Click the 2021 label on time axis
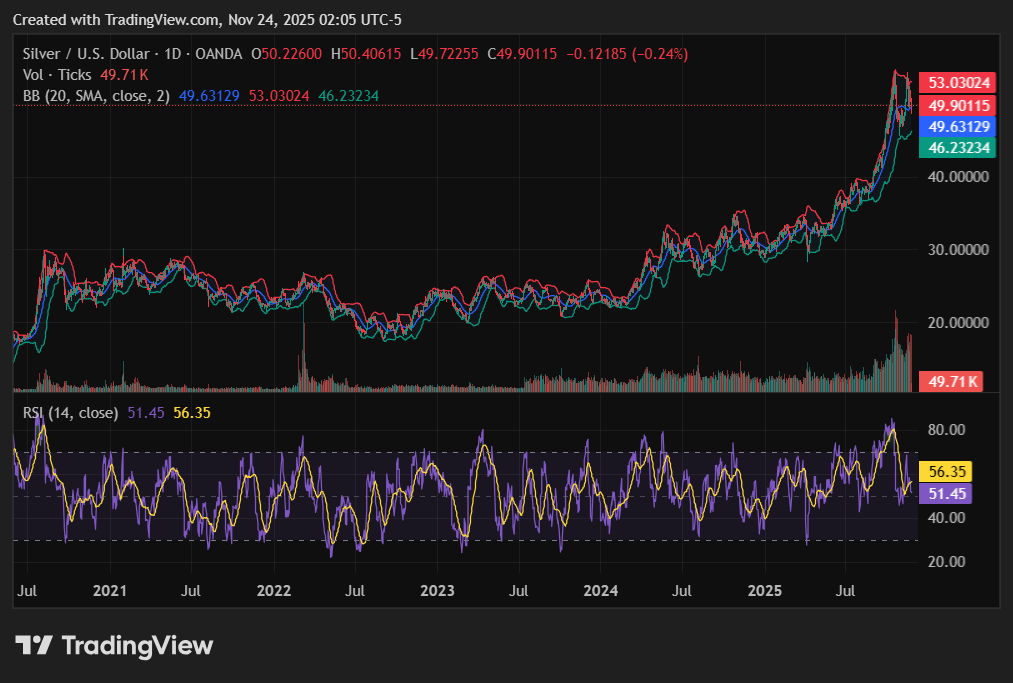 pyautogui.click(x=109, y=591)
